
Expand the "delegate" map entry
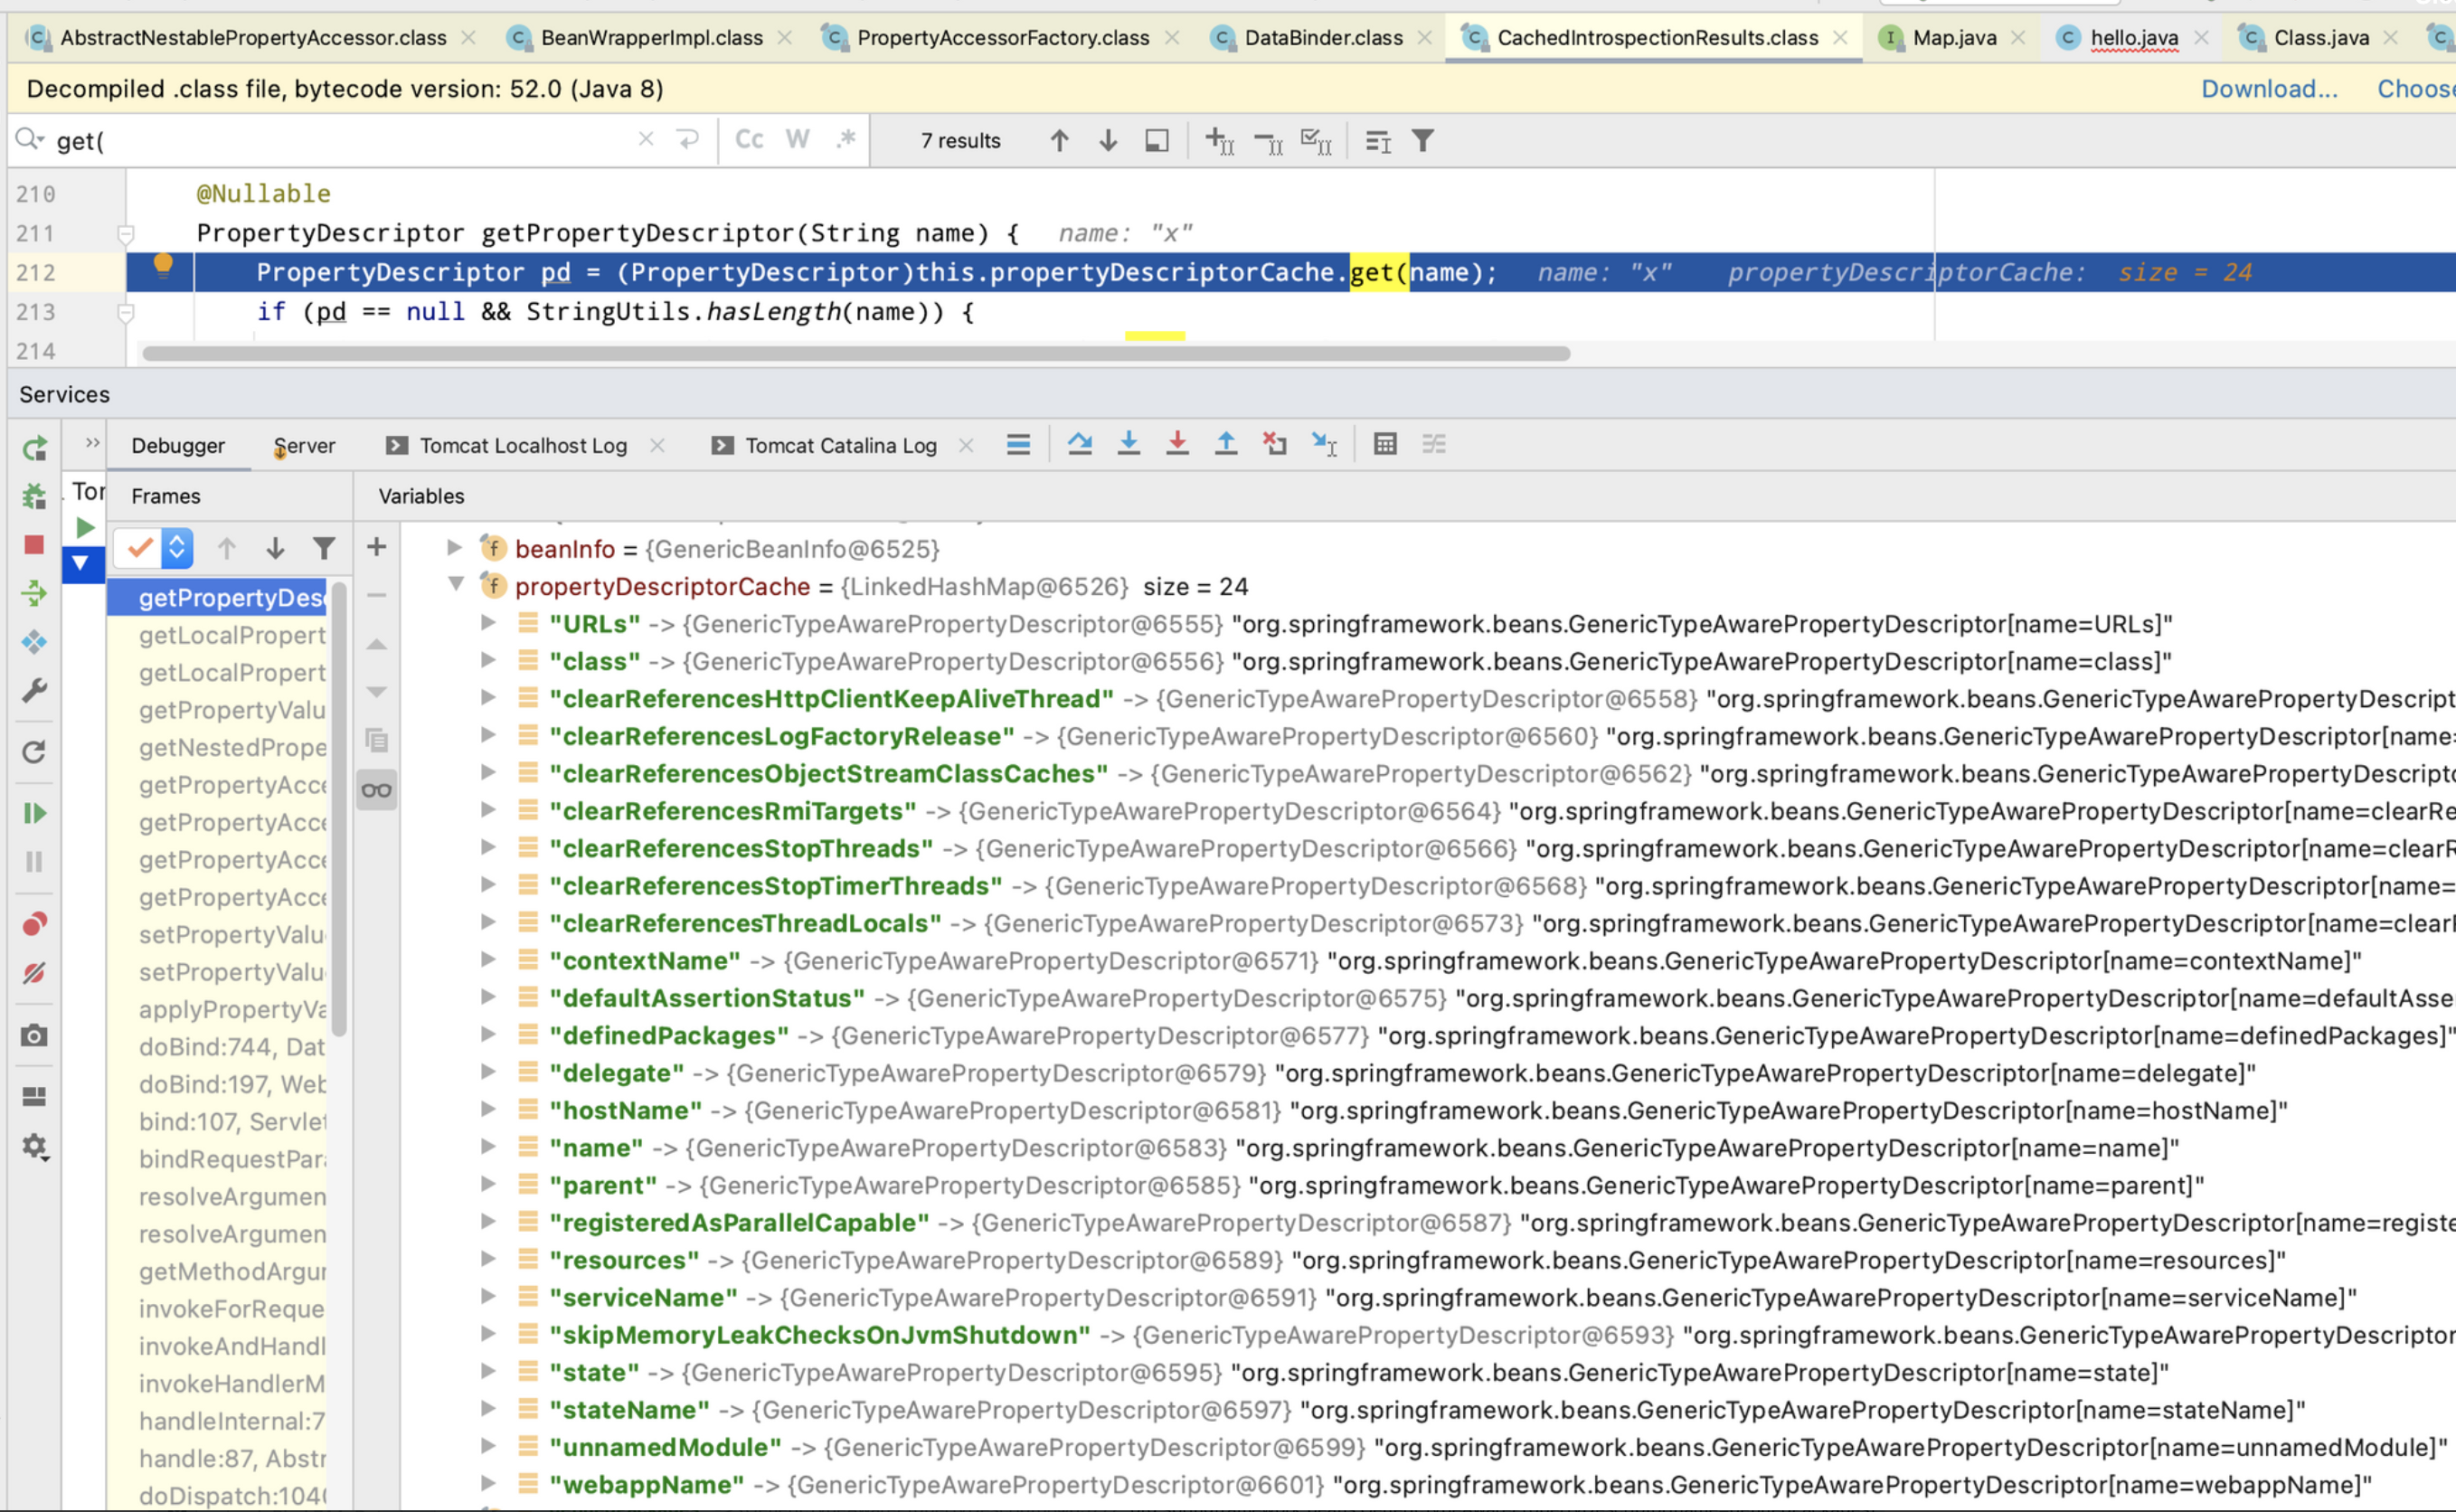click(x=488, y=1072)
